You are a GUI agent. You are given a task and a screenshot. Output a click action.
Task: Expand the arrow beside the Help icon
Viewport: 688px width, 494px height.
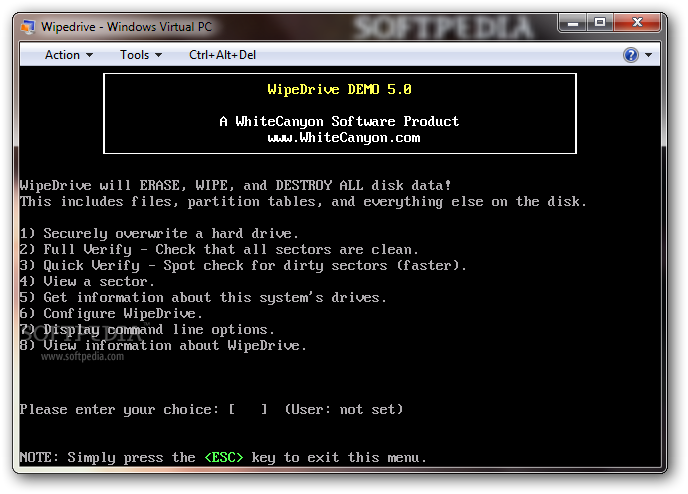(649, 55)
